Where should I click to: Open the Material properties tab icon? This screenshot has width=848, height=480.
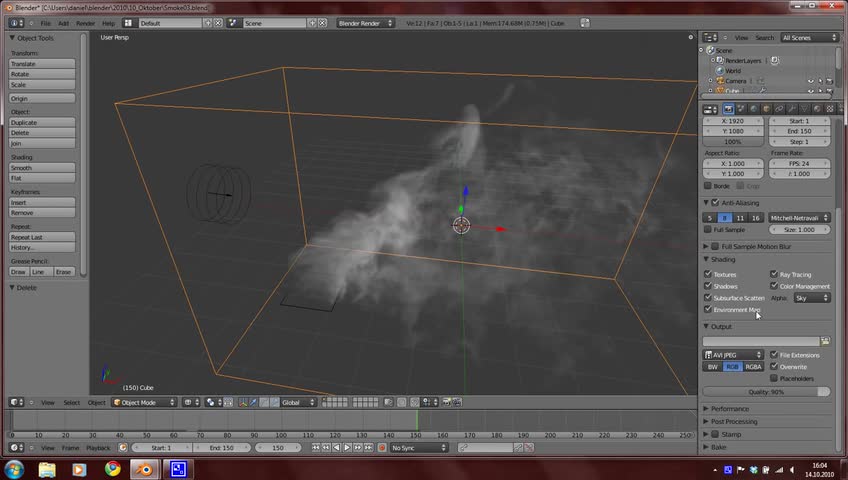coord(817,109)
